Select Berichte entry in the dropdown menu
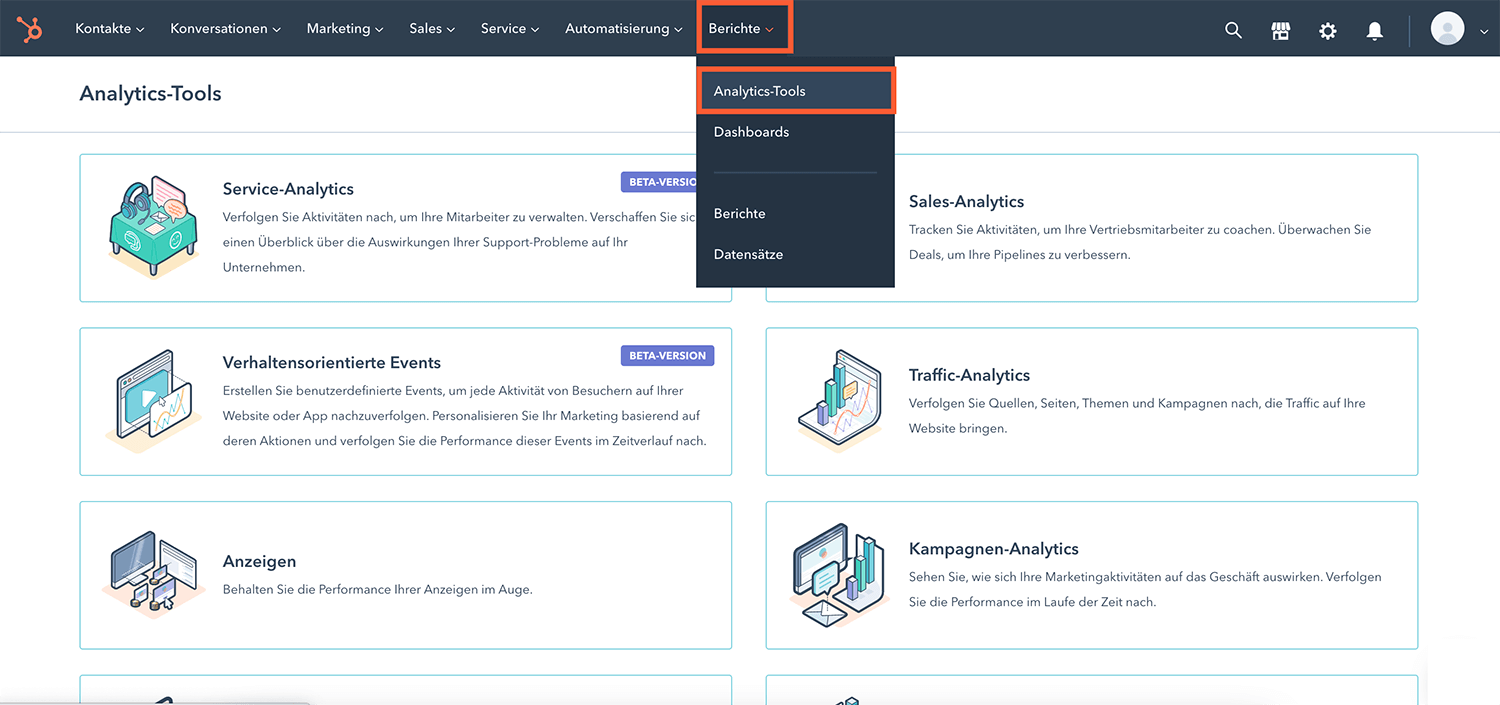The image size is (1500, 705). (x=795, y=214)
